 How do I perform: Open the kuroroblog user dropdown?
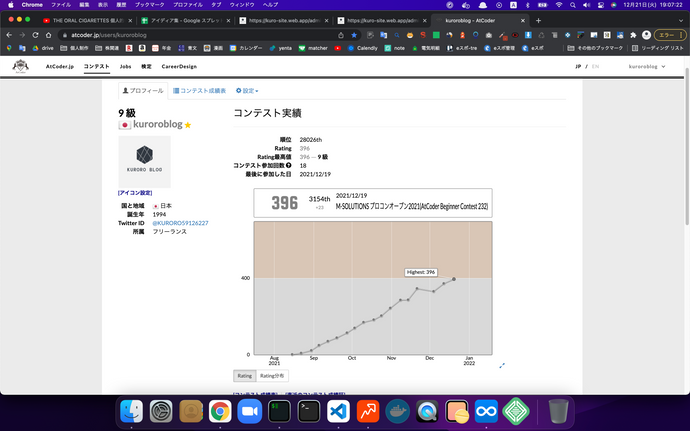647,66
